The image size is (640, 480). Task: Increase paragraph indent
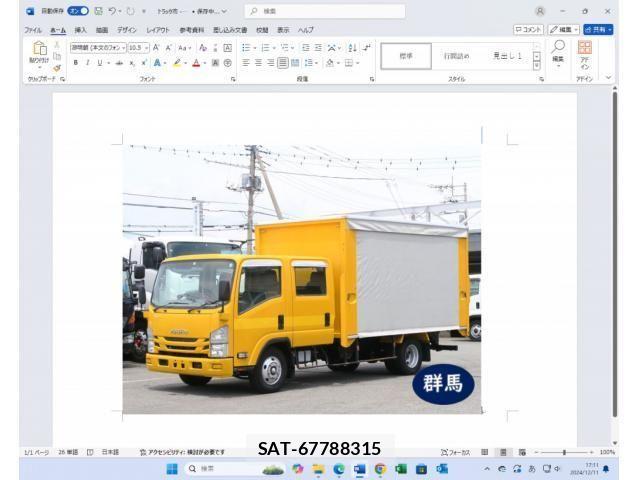pos(318,48)
